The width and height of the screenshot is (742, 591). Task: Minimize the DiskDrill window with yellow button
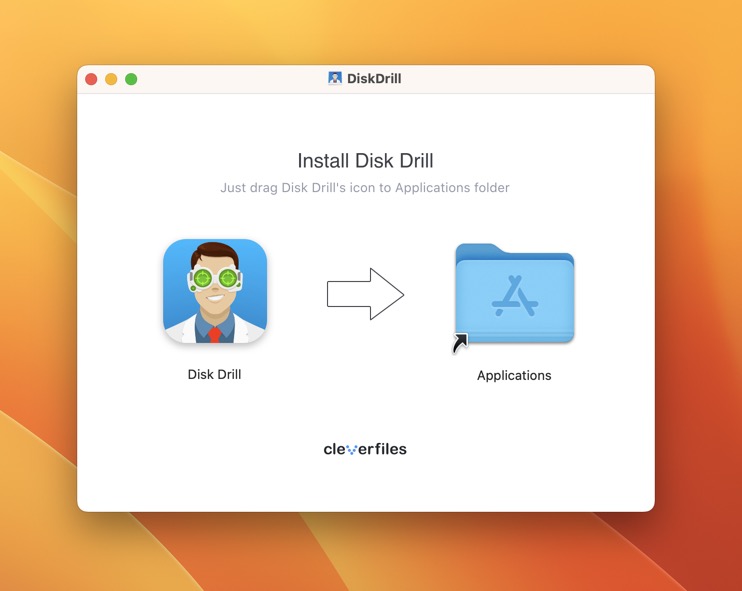pos(111,79)
